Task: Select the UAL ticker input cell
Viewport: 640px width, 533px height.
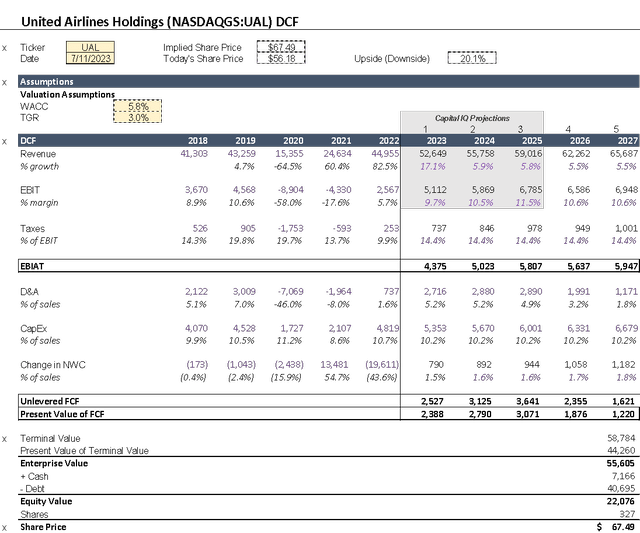Action: coord(90,47)
